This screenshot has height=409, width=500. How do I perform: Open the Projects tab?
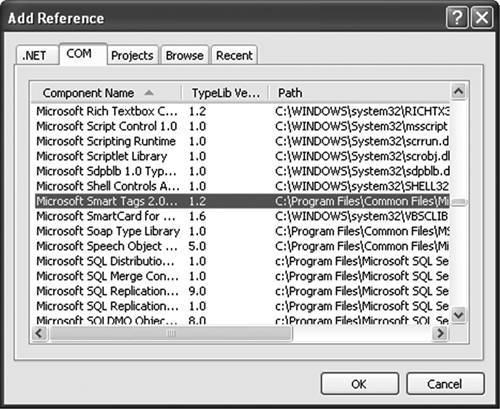click(132, 55)
